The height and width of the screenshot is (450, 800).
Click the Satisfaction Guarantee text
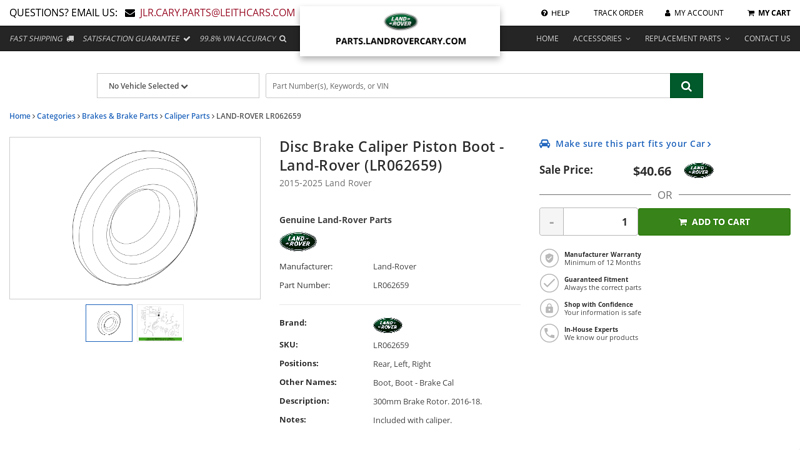tap(131, 39)
